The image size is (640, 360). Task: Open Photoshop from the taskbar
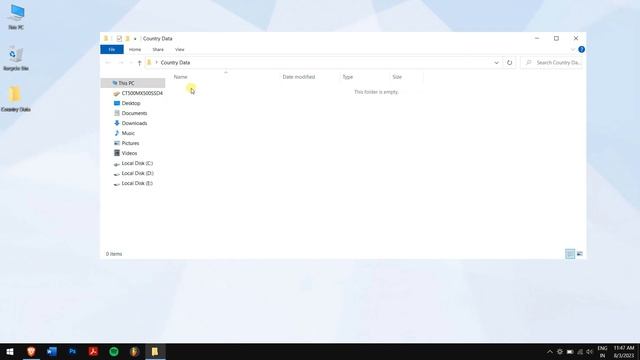pyautogui.click(x=73, y=351)
